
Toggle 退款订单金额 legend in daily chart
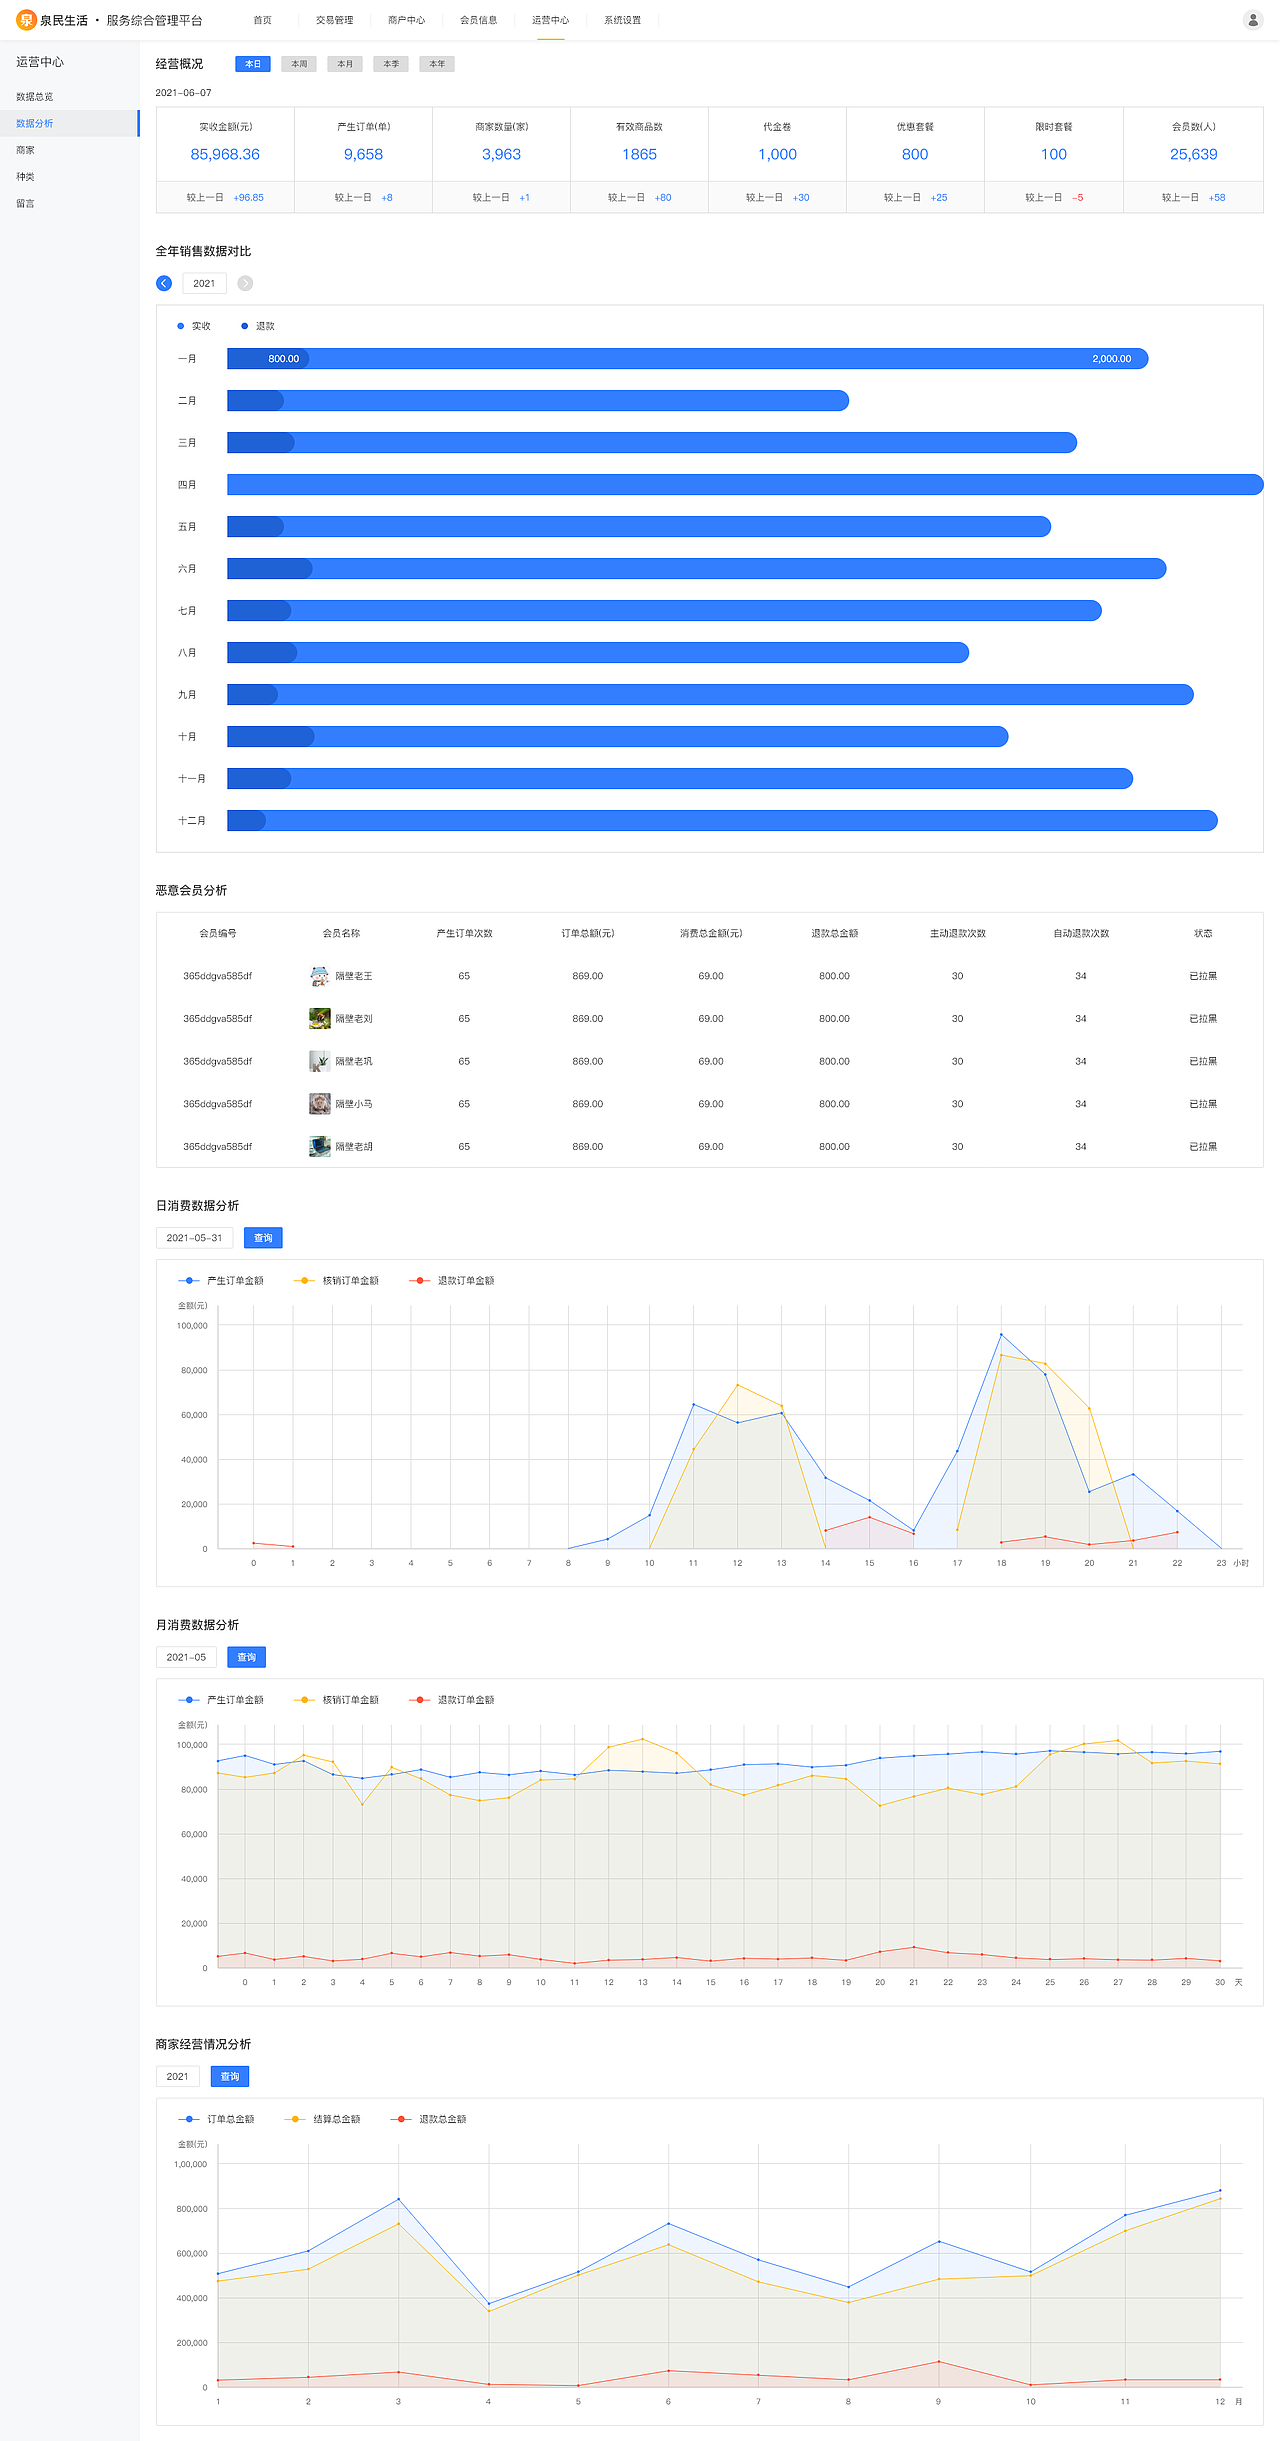coord(452,1280)
